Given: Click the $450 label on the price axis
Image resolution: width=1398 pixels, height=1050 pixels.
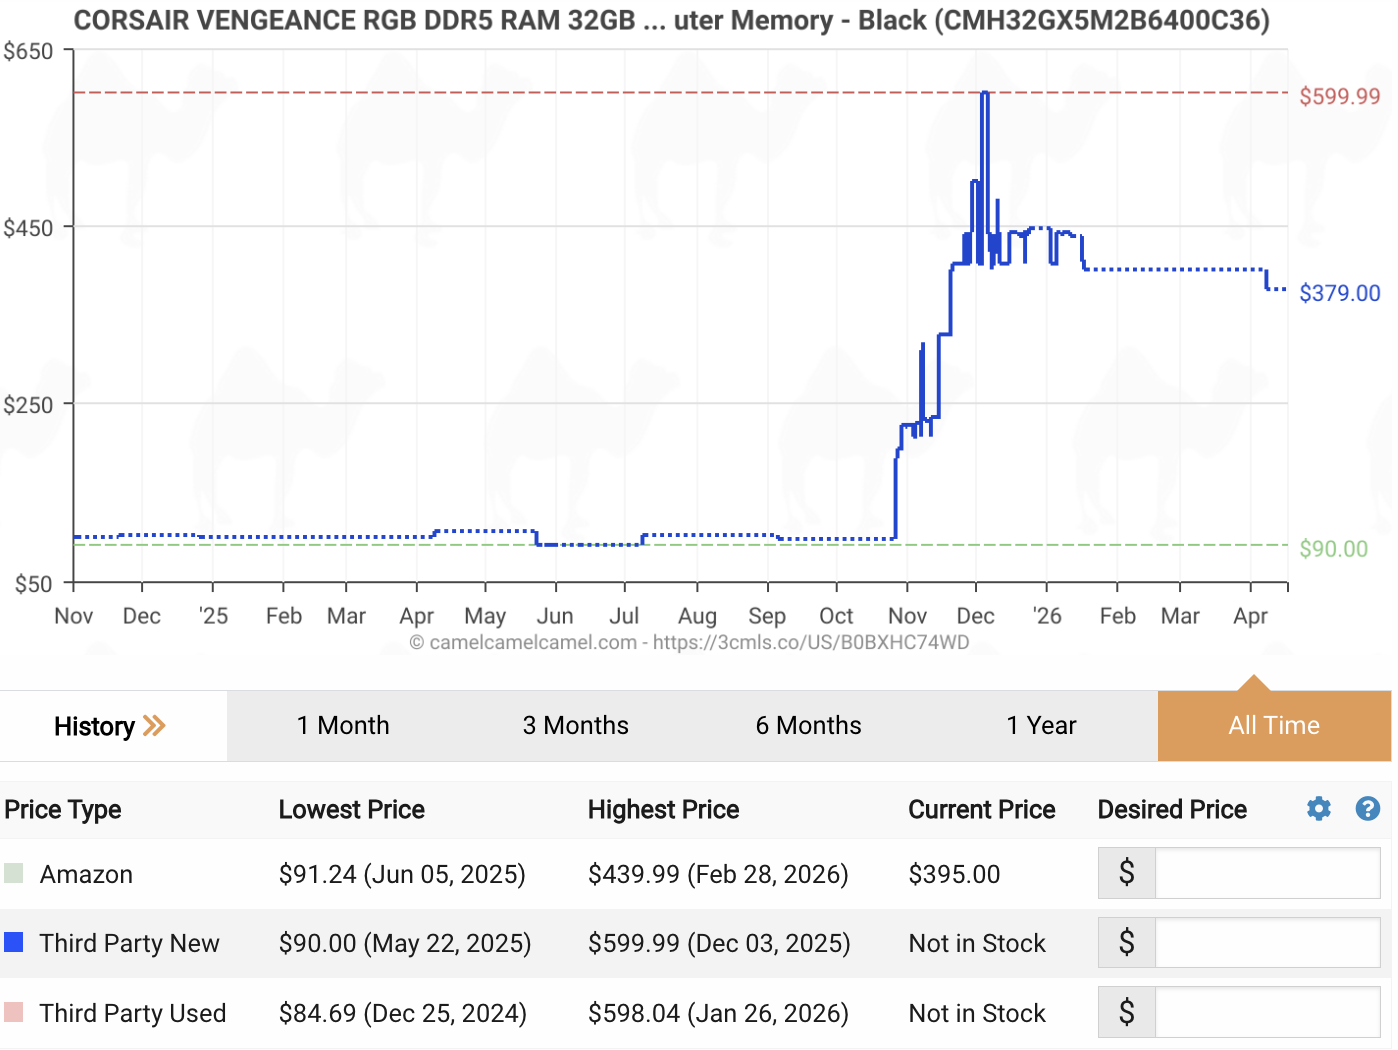Looking at the screenshot, I should pos(28,227).
